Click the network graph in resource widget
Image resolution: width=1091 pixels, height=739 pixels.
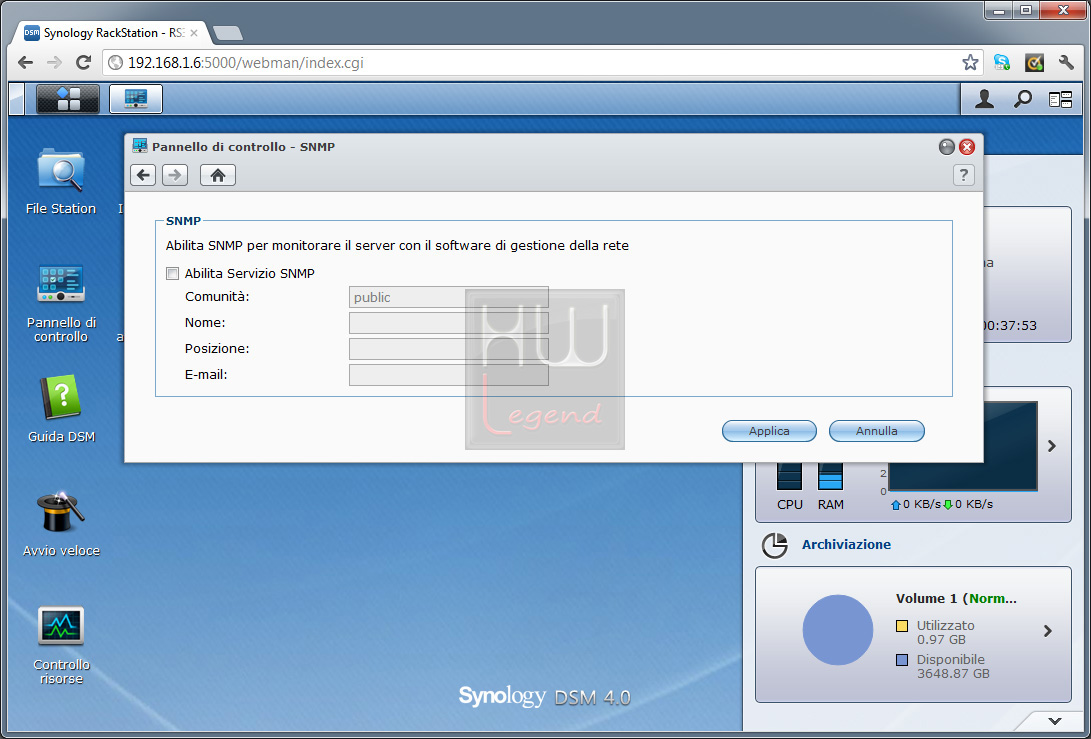[963, 446]
